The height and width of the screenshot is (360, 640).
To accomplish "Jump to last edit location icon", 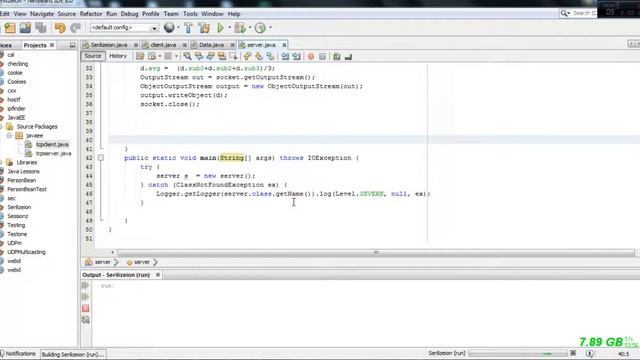I will click(140, 56).
